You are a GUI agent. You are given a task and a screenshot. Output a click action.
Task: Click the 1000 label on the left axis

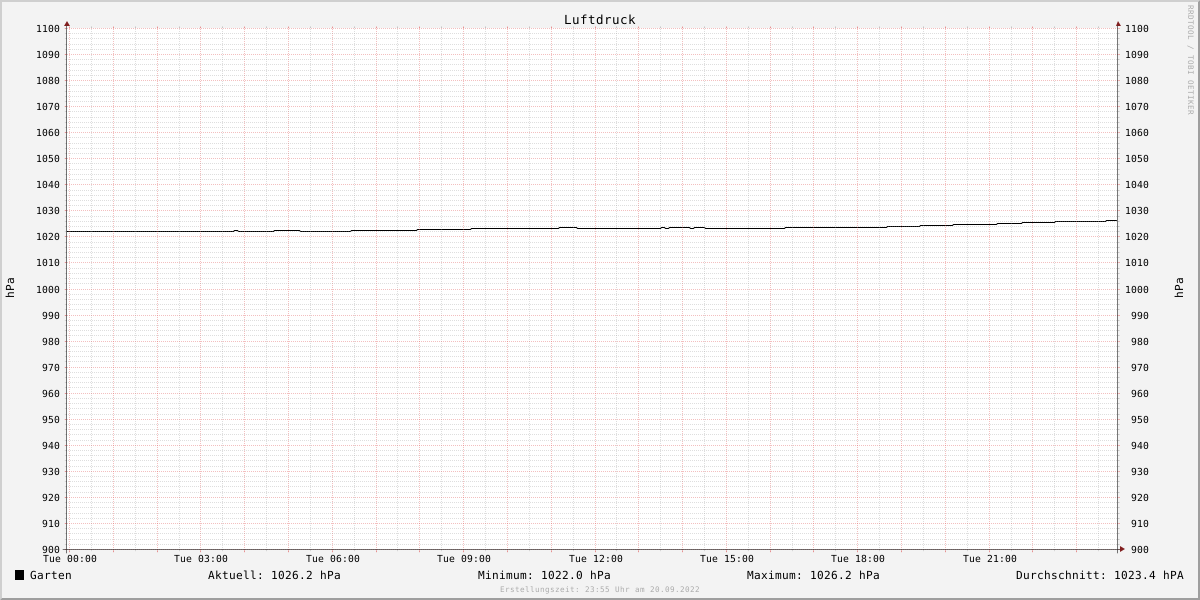pyautogui.click(x=47, y=290)
